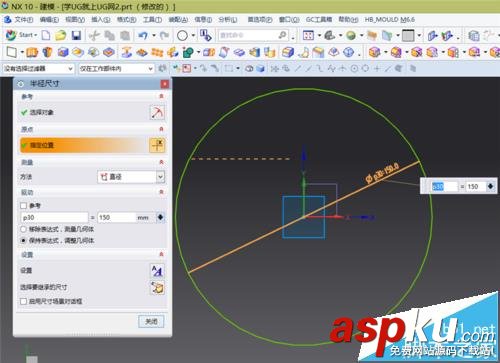The height and width of the screenshot is (363, 500).
Task: Click the shaded rendering style sphere icon
Action: (x=350, y=35)
